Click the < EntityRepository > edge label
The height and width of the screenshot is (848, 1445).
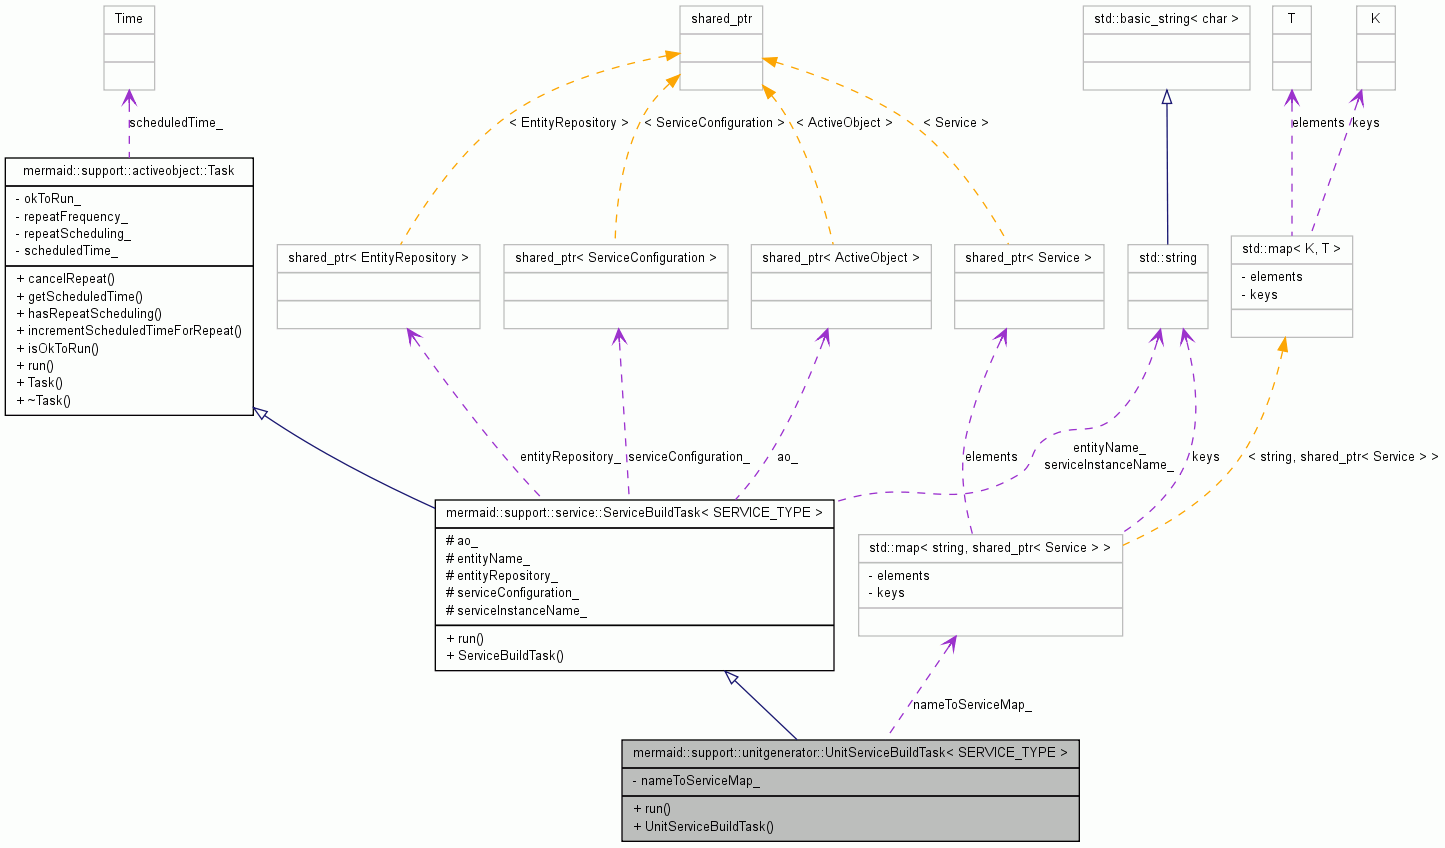(x=569, y=122)
